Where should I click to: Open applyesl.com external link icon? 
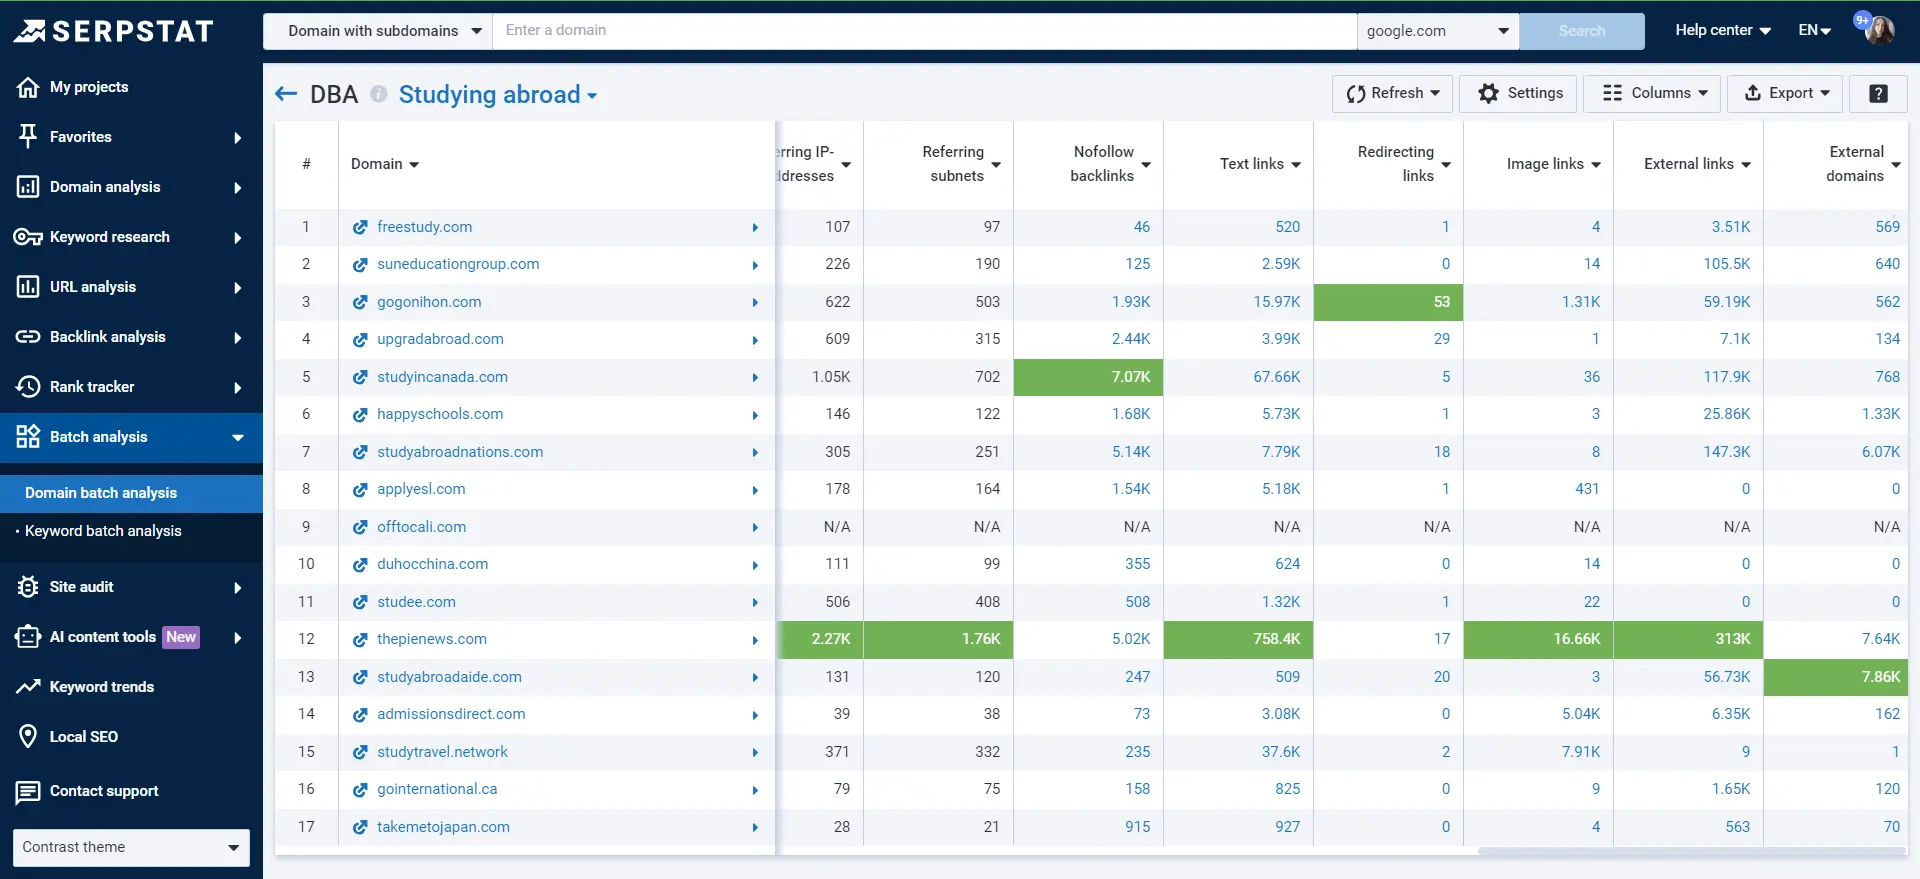point(360,490)
